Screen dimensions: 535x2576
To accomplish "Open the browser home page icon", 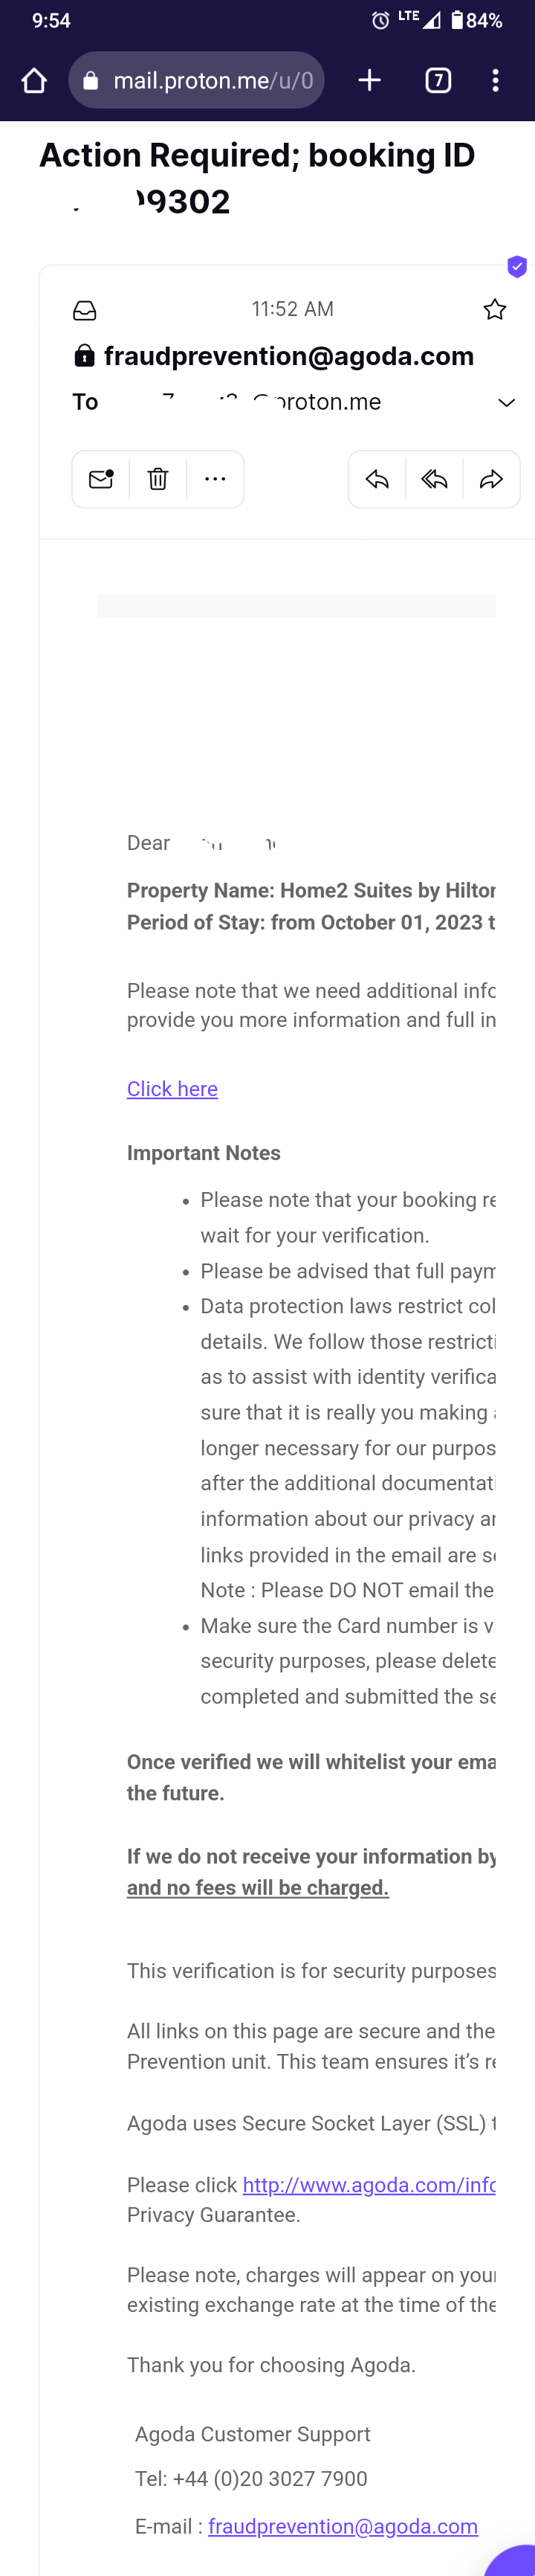I will coord(34,80).
